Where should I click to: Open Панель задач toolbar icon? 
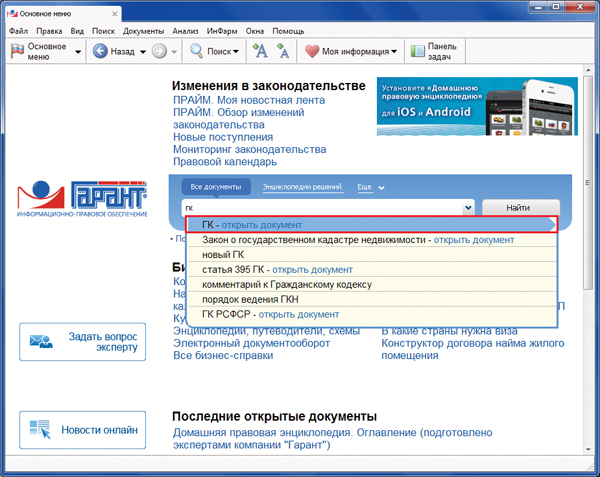point(415,51)
